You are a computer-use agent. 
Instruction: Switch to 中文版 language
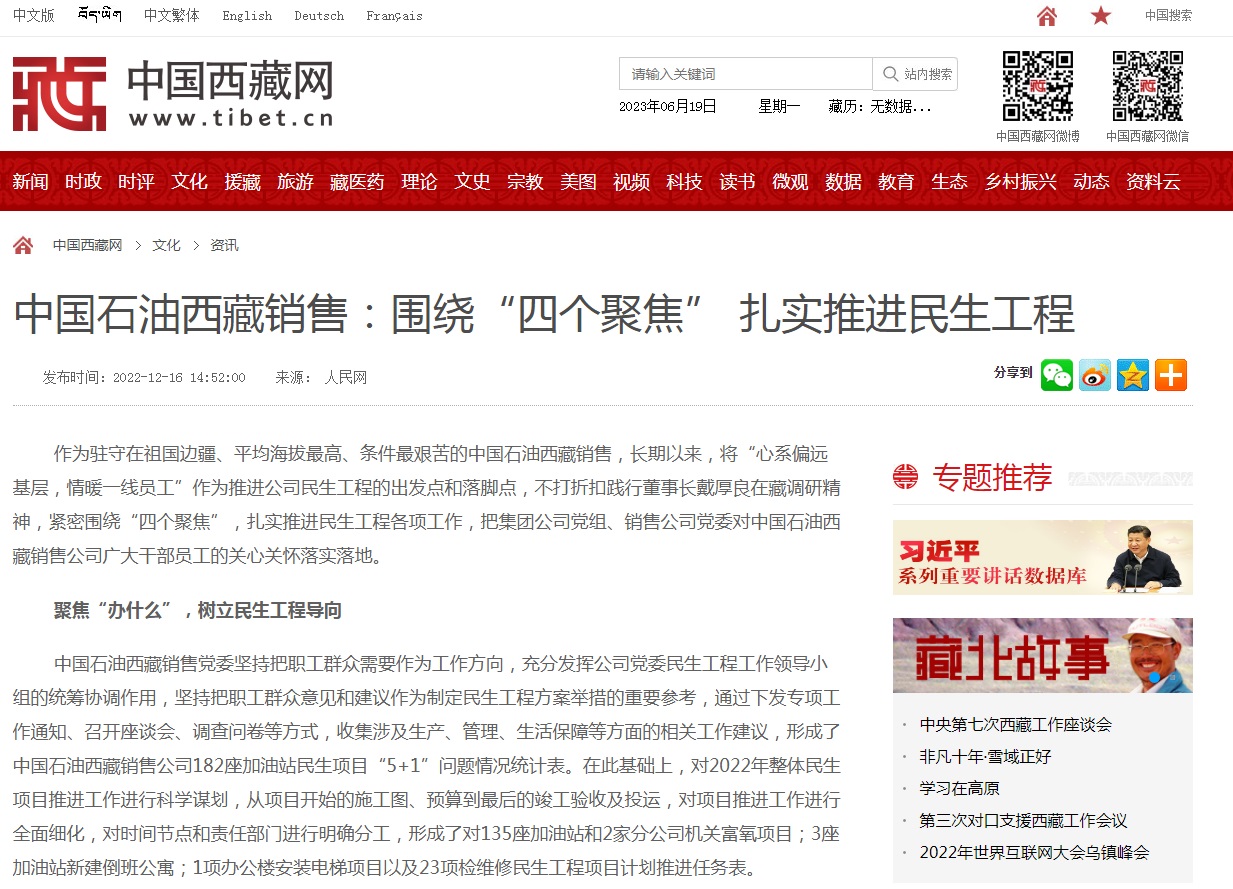click(33, 15)
